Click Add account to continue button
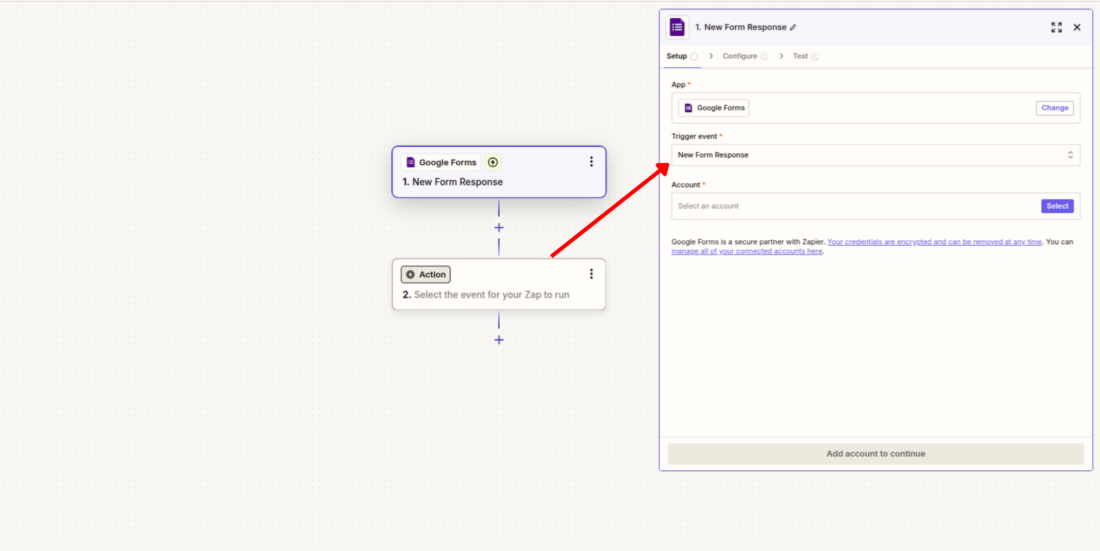The width and height of the screenshot is (1100, 551). 876,453
